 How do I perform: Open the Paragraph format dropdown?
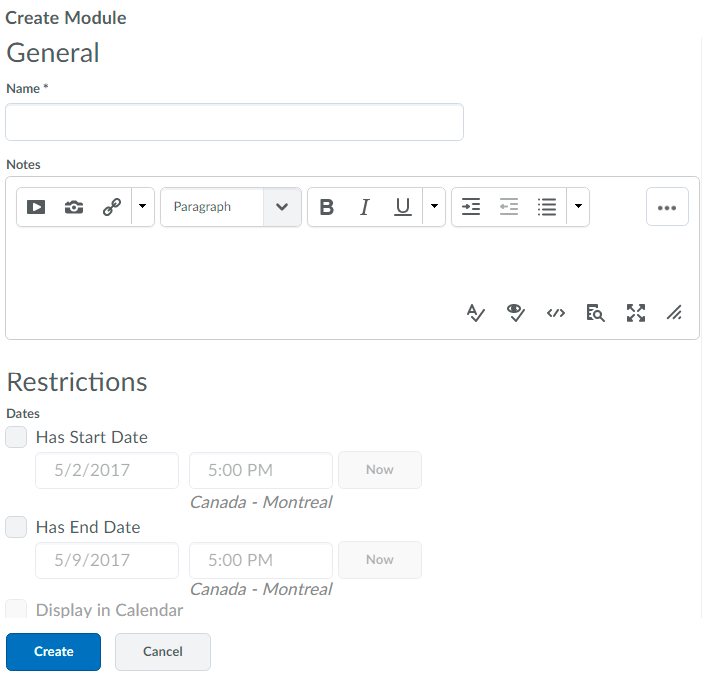pos(231,207)
